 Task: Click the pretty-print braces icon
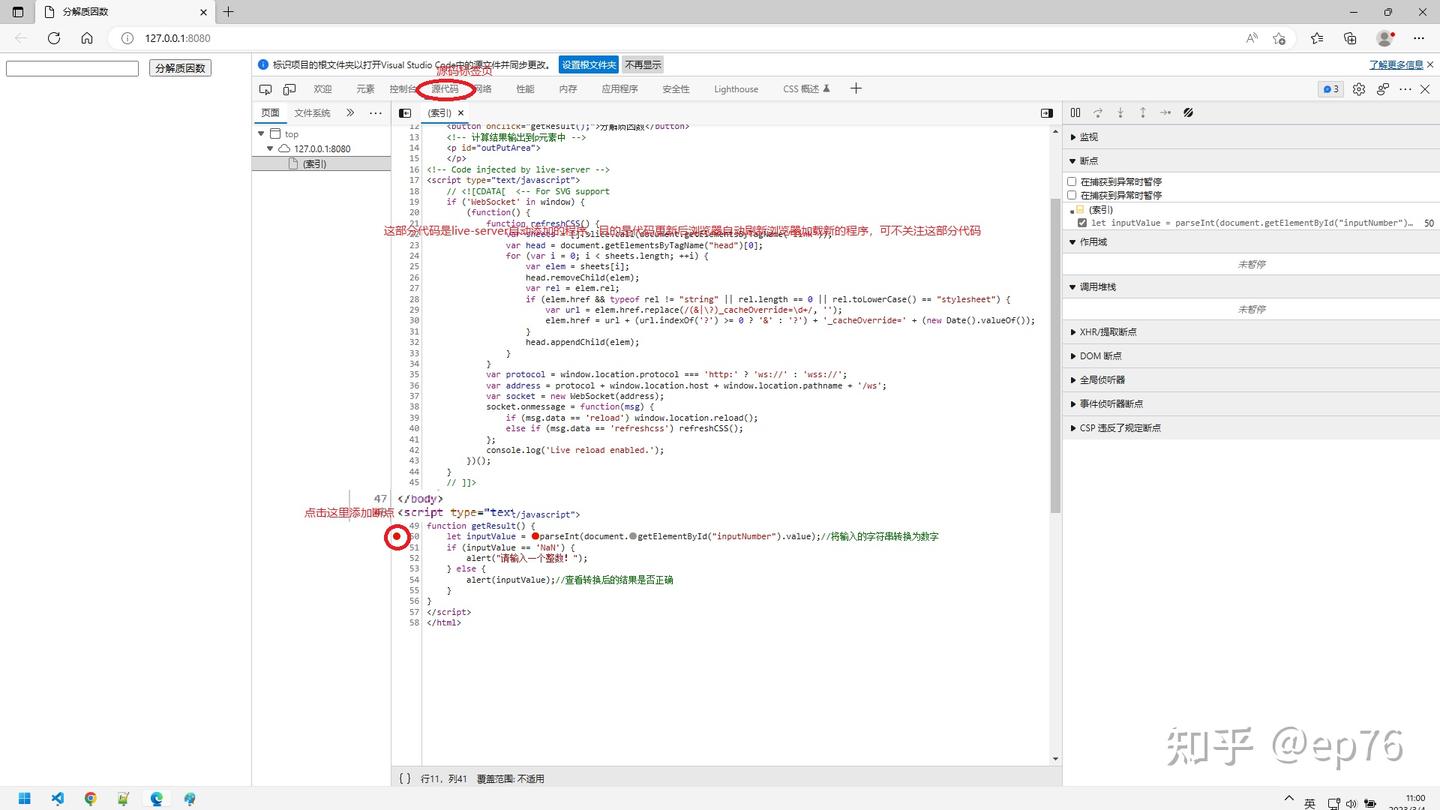[404, 778]
